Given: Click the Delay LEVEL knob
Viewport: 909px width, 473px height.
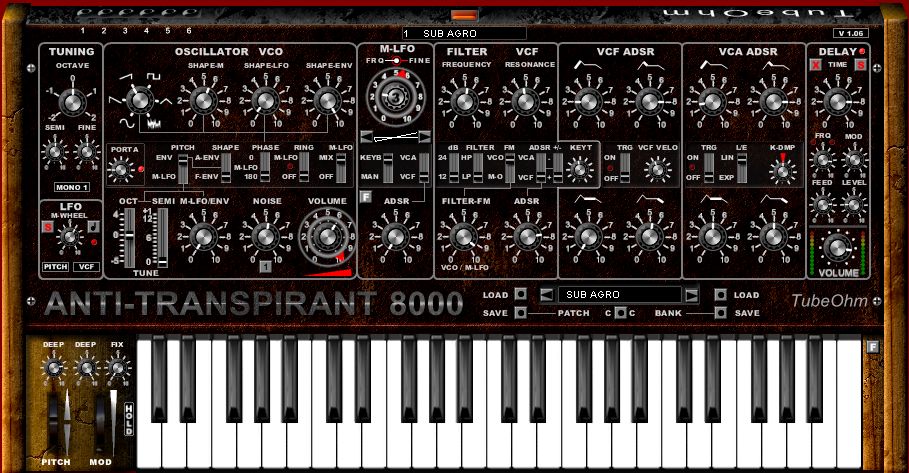Looking at the screenshot, I should click(853, 204).
